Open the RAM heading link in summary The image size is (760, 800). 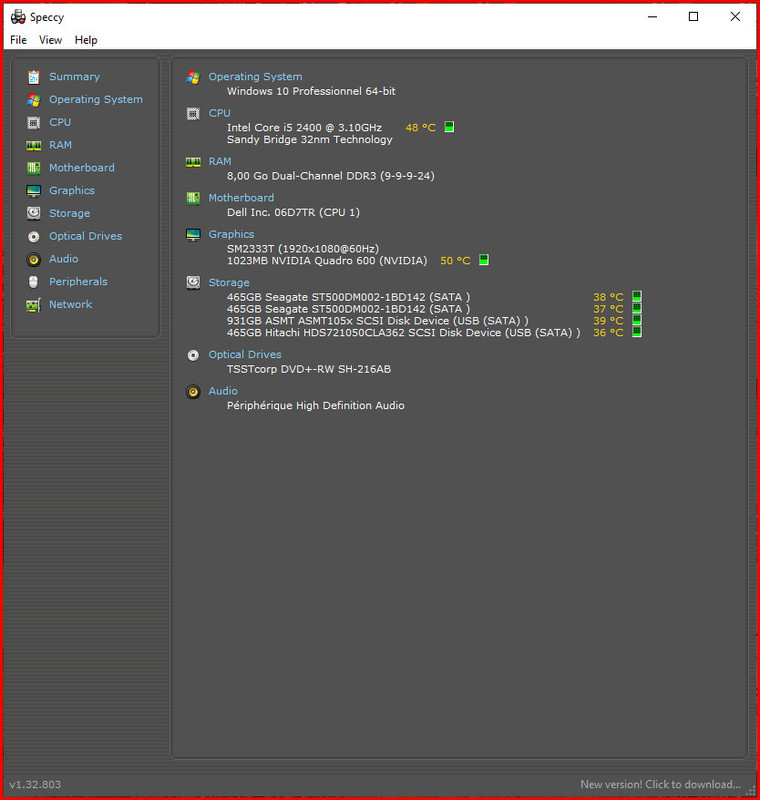[x=220, y=161]
